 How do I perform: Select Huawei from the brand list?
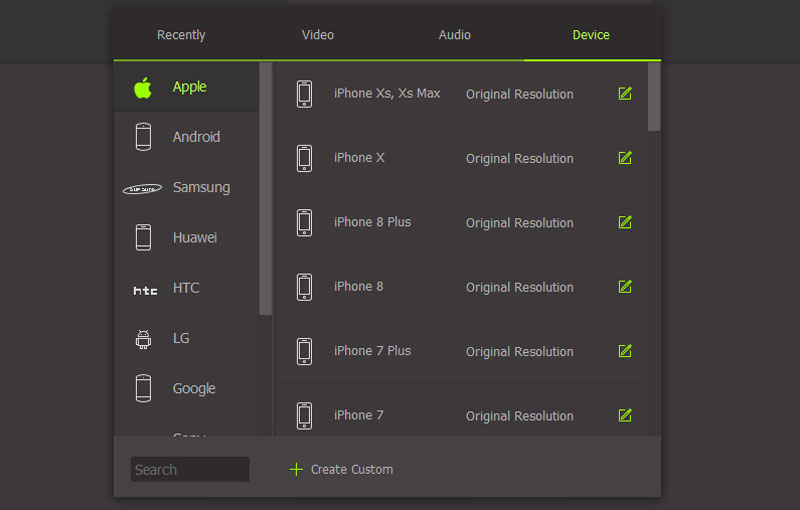195,238
